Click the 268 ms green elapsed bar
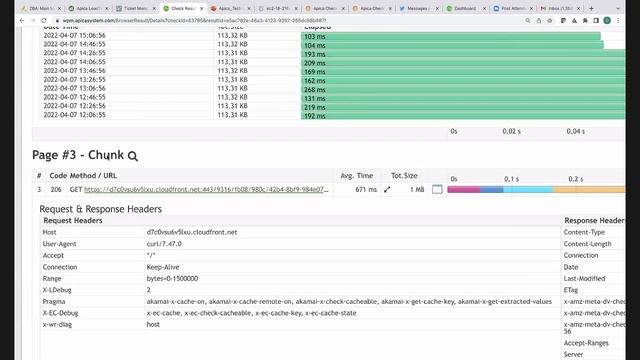The width and height of the screenshot is (640, 360). 463,89
